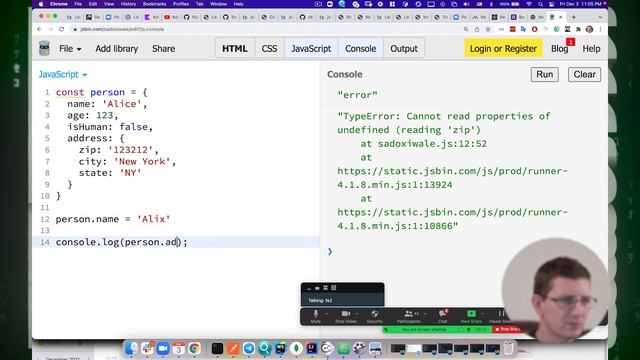This screenshot has height=360, width=640.
Task: Toggle the HTML panel
Action: [235, 49]
